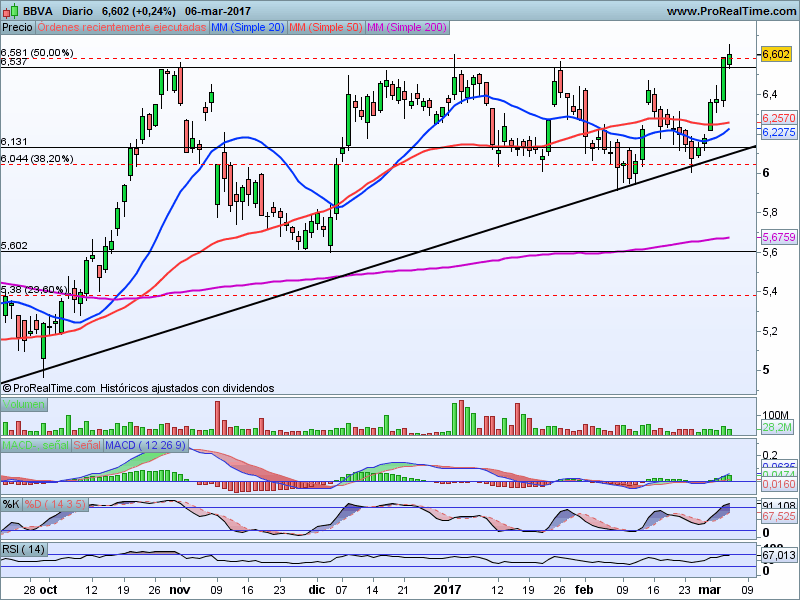This screenshot has width=800, height=600.
Task: Click the 6,044 (38,20%) Fibonacci level label
Action: tap(37, 159)
